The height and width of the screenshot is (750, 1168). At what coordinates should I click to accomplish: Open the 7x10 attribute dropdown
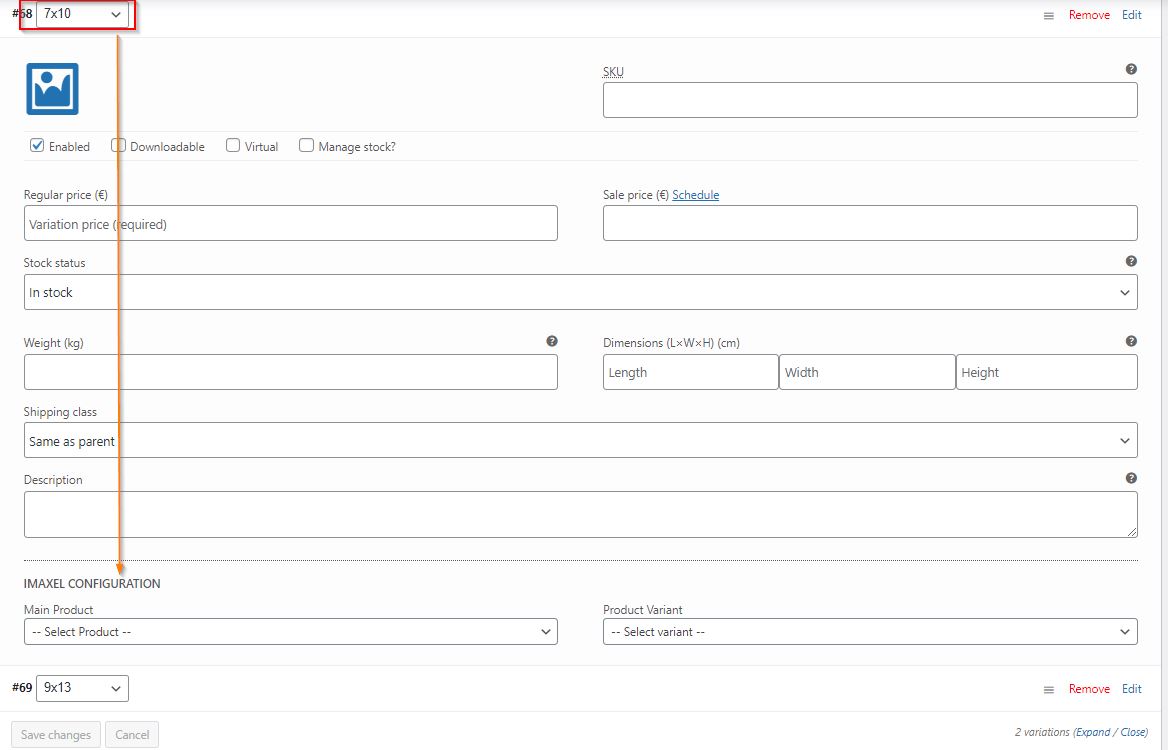[x=82, y=14]
